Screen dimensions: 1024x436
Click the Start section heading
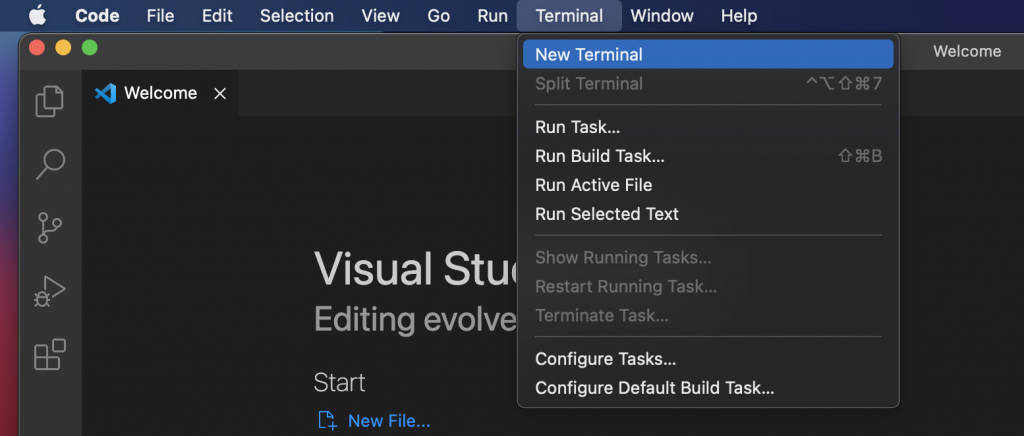coord(339,382)
